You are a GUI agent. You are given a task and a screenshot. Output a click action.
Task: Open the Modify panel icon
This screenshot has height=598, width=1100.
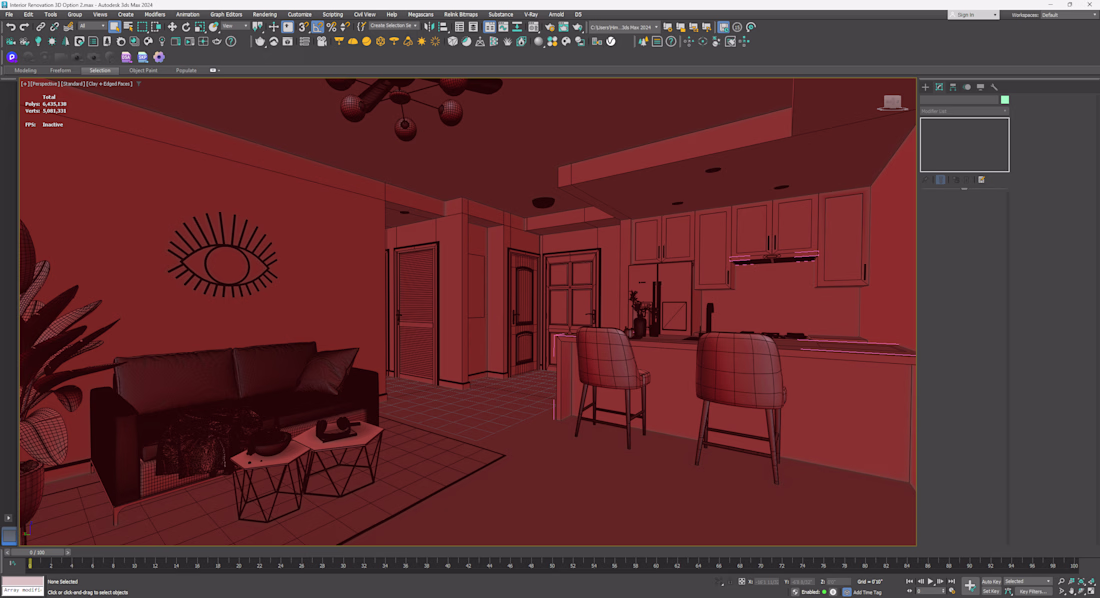(939, 87)
